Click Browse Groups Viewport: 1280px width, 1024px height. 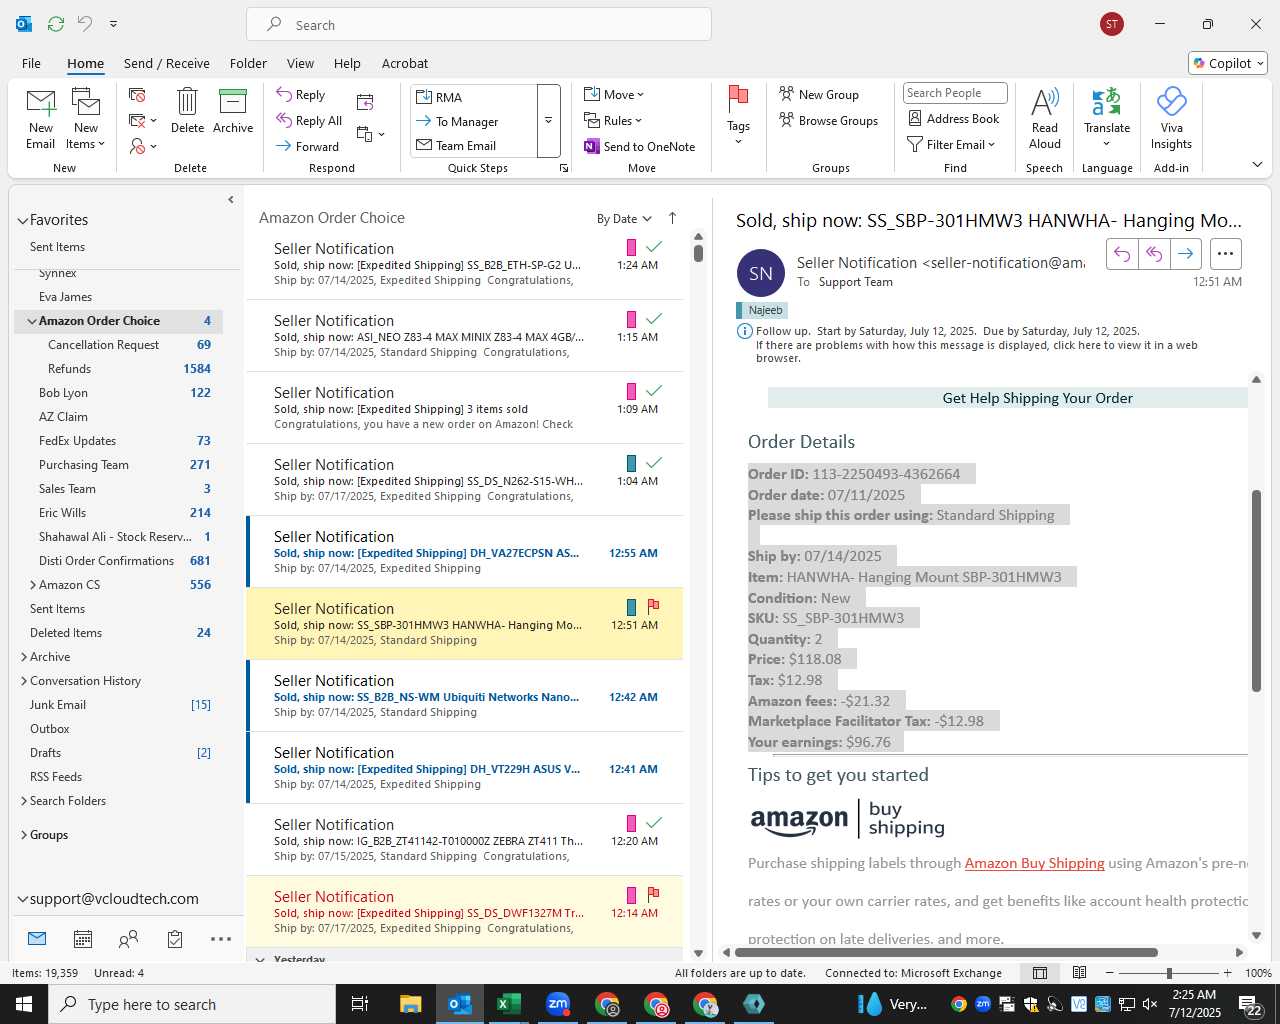tap(828, 120)
